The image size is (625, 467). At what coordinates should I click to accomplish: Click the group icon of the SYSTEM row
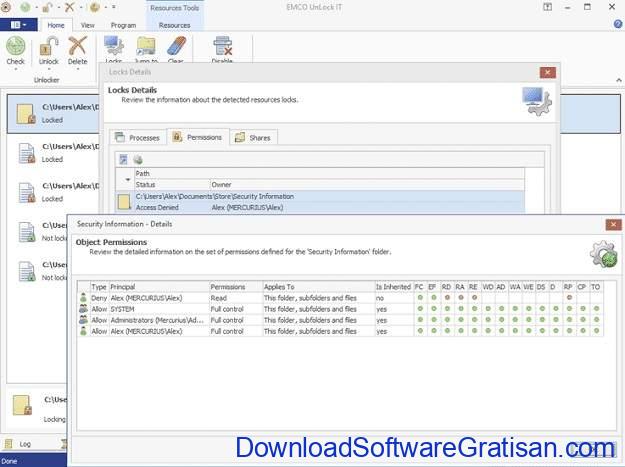click(83, 309)
